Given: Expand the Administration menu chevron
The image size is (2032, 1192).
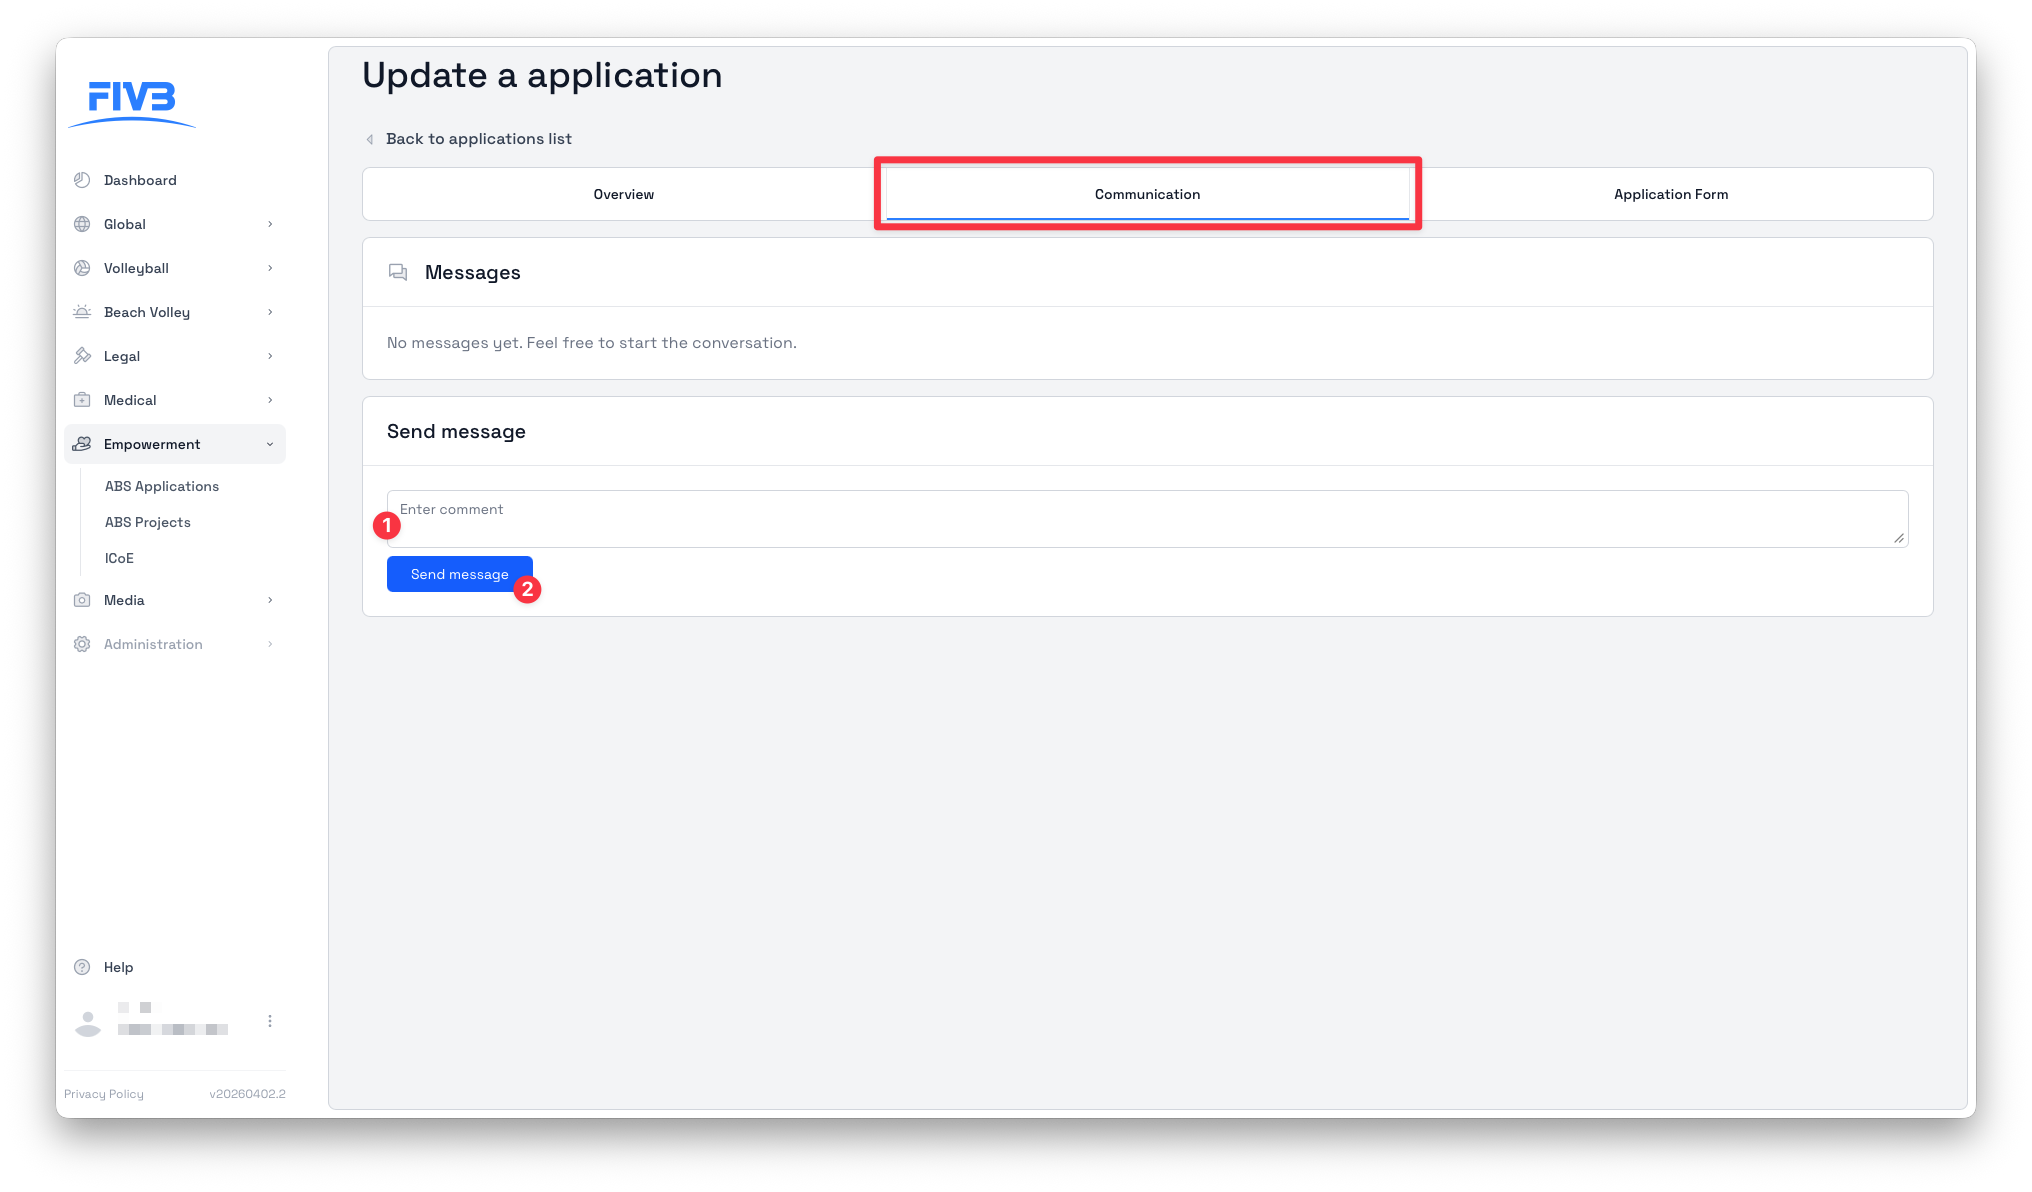Looking at the screenshot, I should pos(270,644).
